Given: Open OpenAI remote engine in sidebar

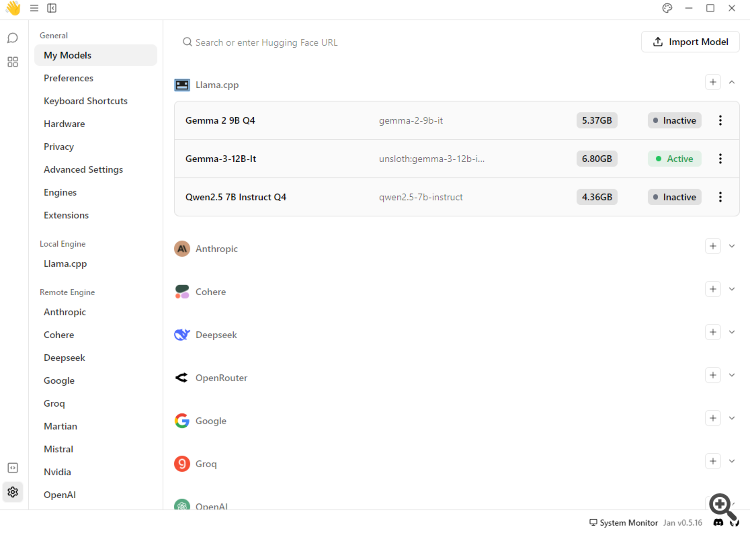Looking at the screenshot, I should (59, 495).
